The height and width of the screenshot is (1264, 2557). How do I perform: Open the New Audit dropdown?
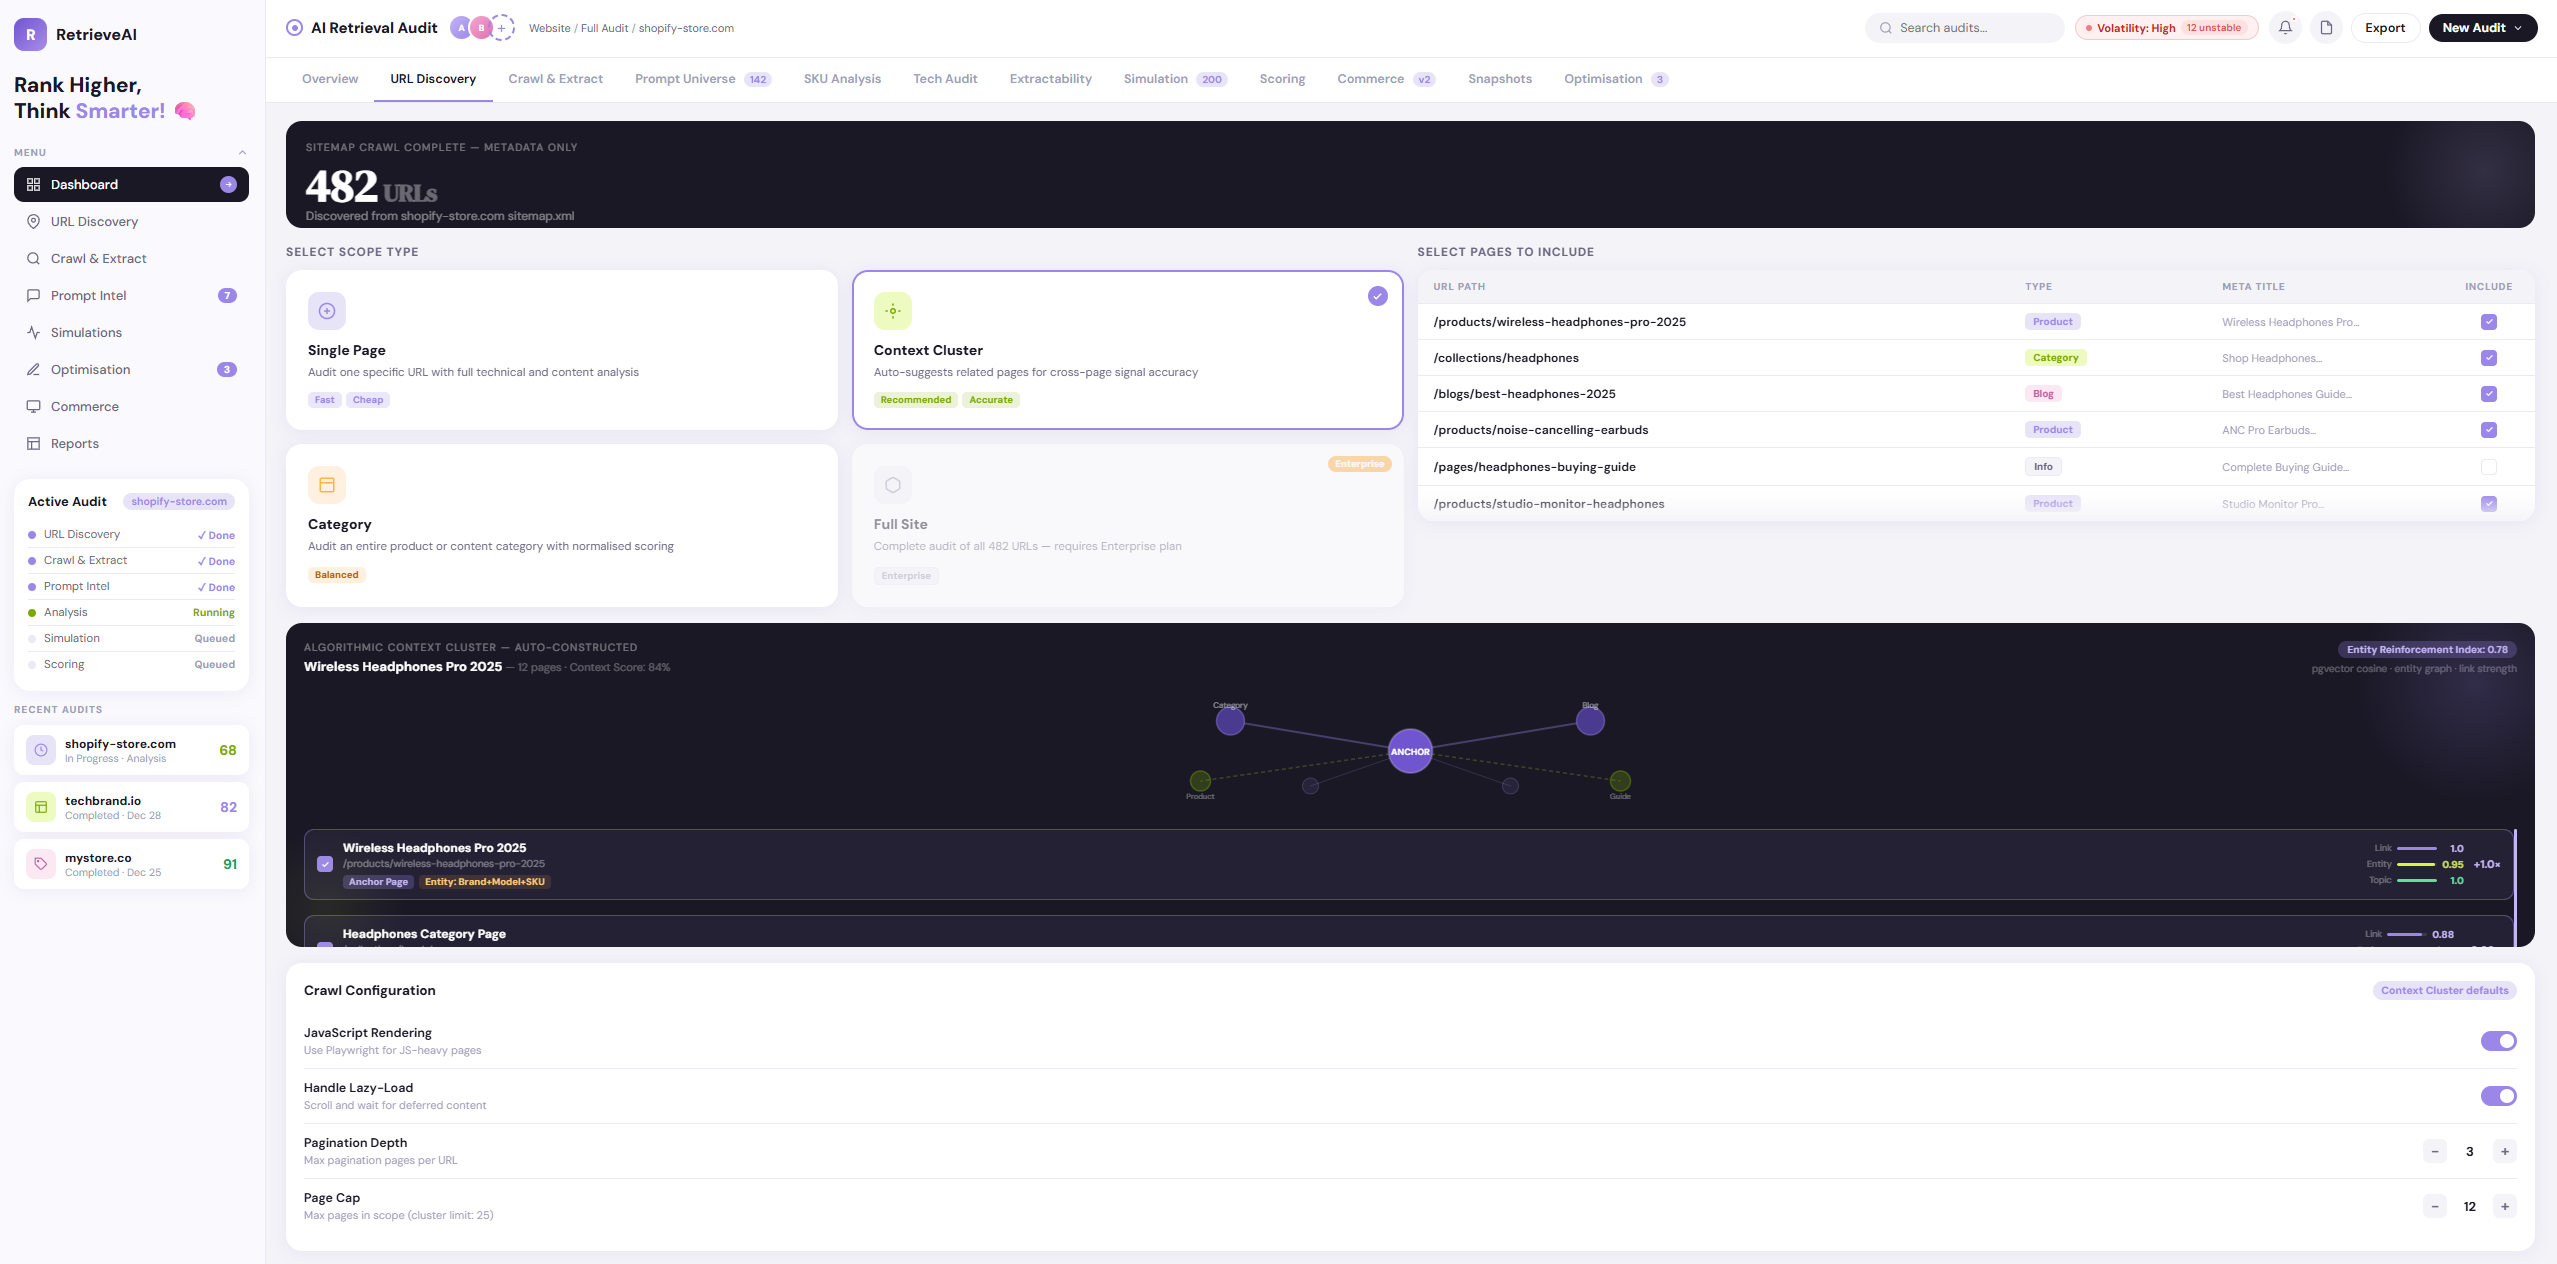point(2482,28)
